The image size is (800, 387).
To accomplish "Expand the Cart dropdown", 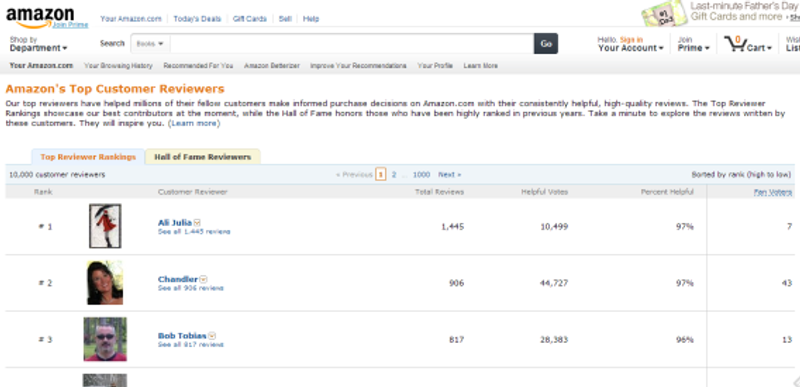I will [759, 48].
